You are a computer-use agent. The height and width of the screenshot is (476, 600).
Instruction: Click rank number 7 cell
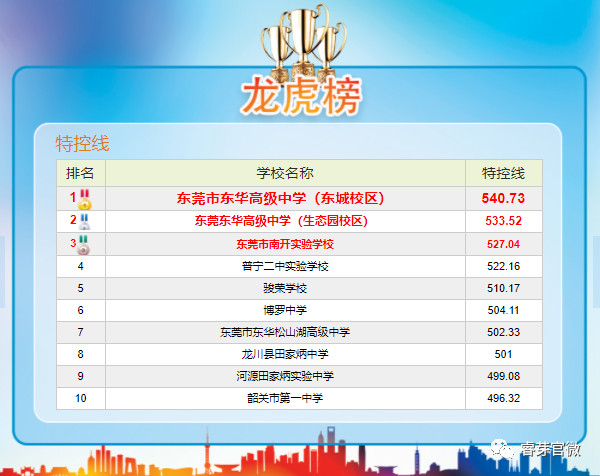[x=81, y=333]
